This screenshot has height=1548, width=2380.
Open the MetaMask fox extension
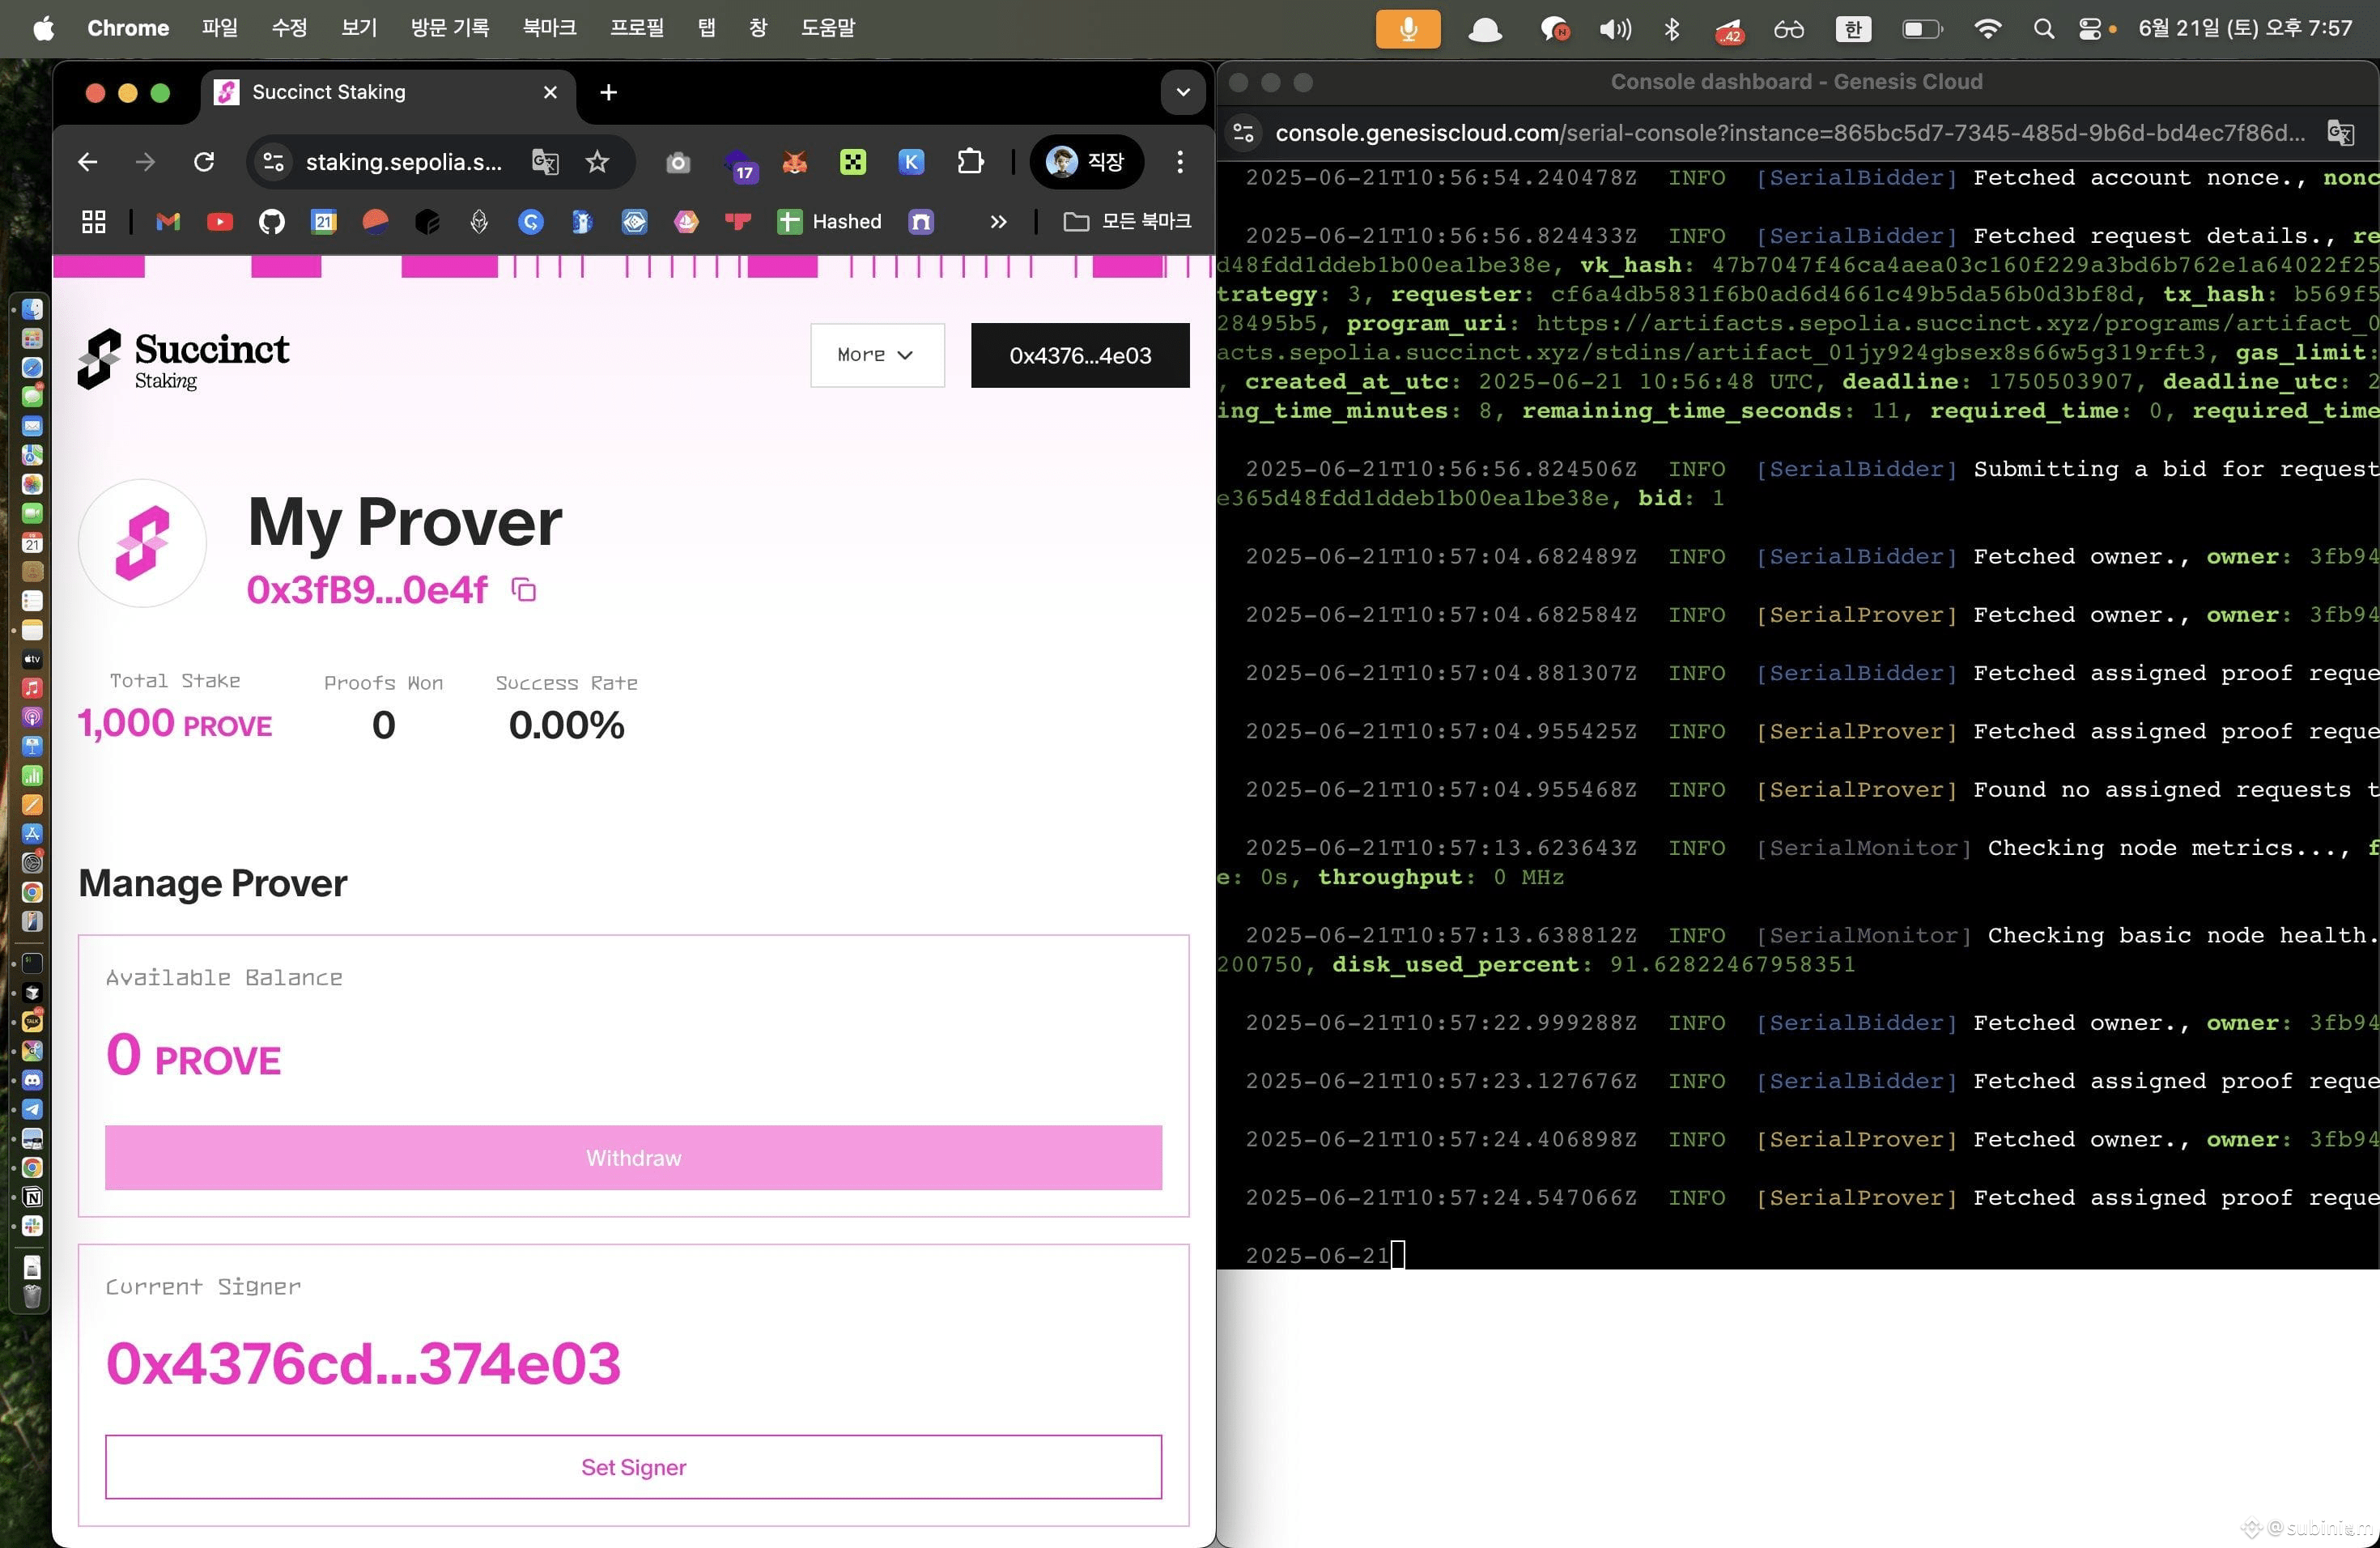pos(795,162)
